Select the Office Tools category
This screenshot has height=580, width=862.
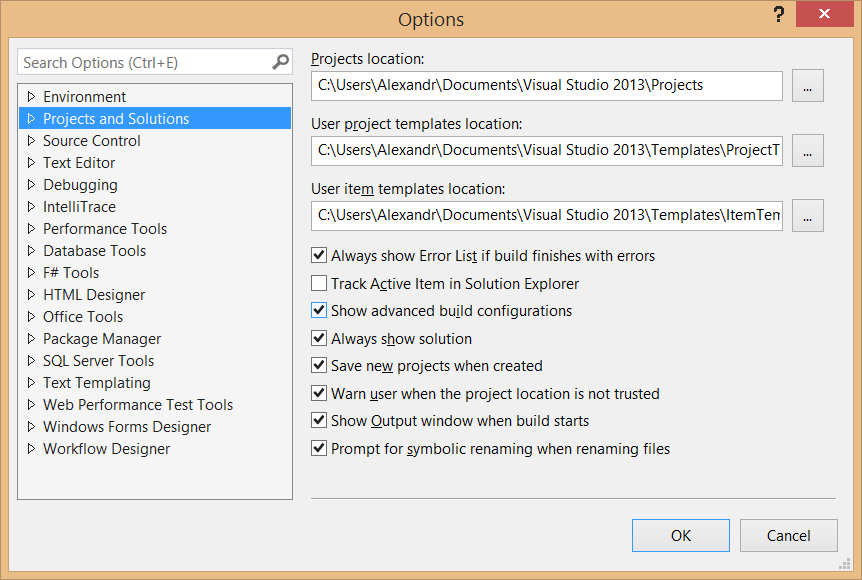[x=83, y=317]
